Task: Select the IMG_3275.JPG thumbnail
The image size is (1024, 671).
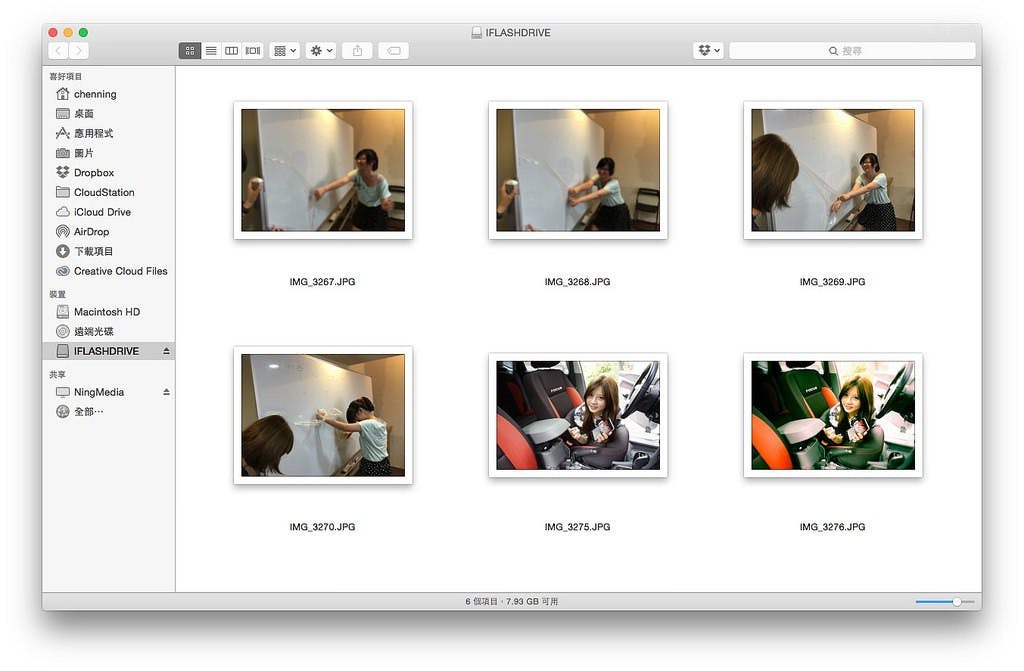Action: [x=578, y=415]
